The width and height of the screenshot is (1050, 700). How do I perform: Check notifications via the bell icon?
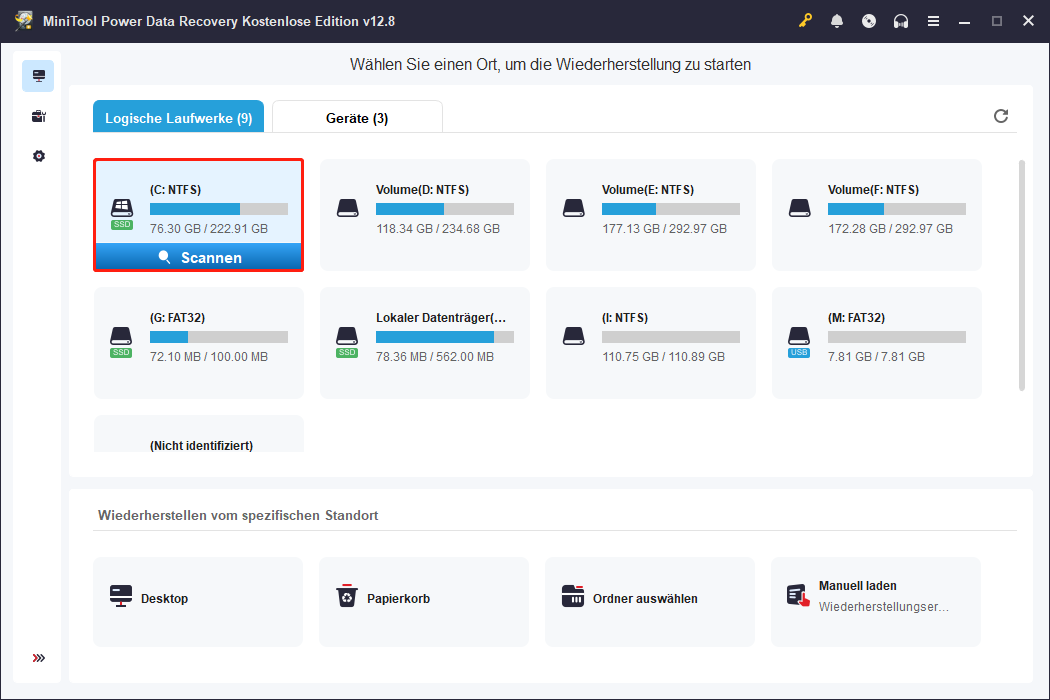pyautogui.click(x=837, y=20)
